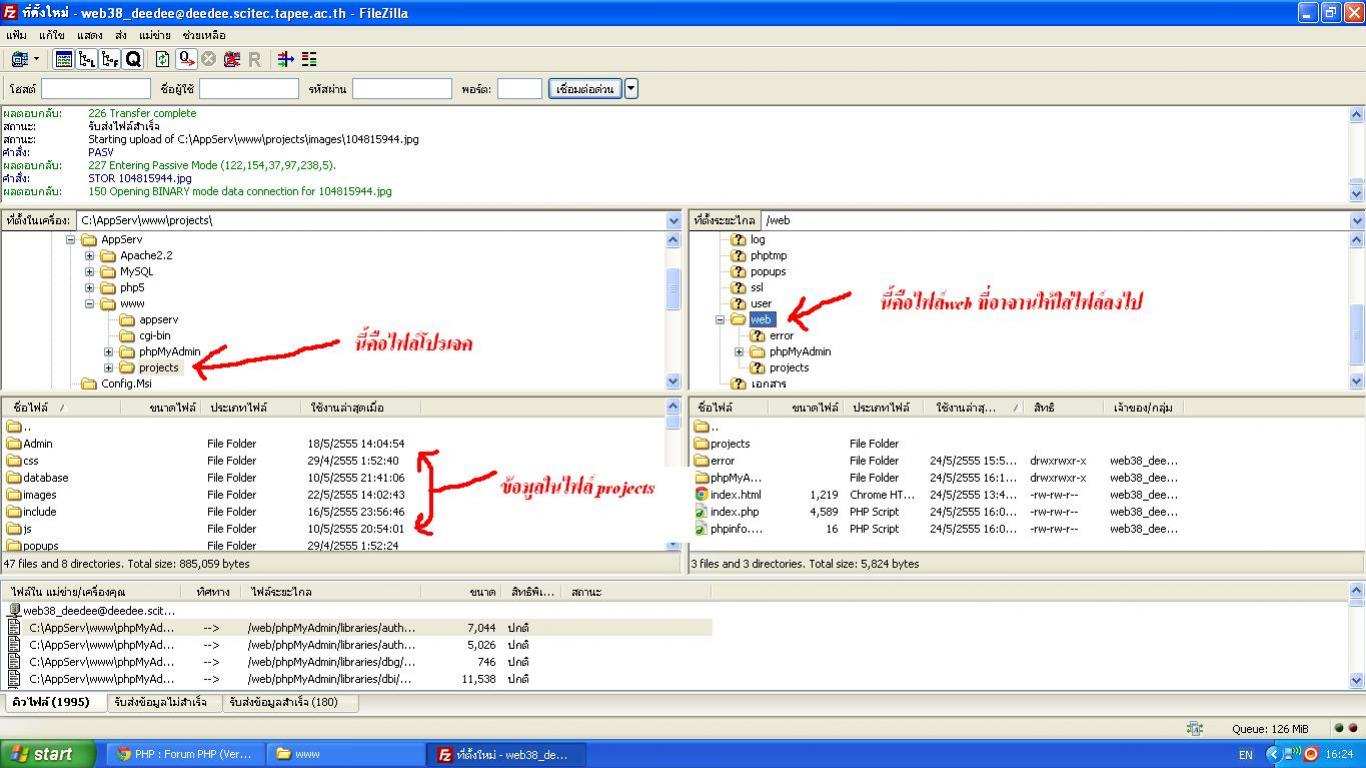Screen dimensions: 1366x768
Task: Select index.html in remote file list
Action: tap(735, 495)
